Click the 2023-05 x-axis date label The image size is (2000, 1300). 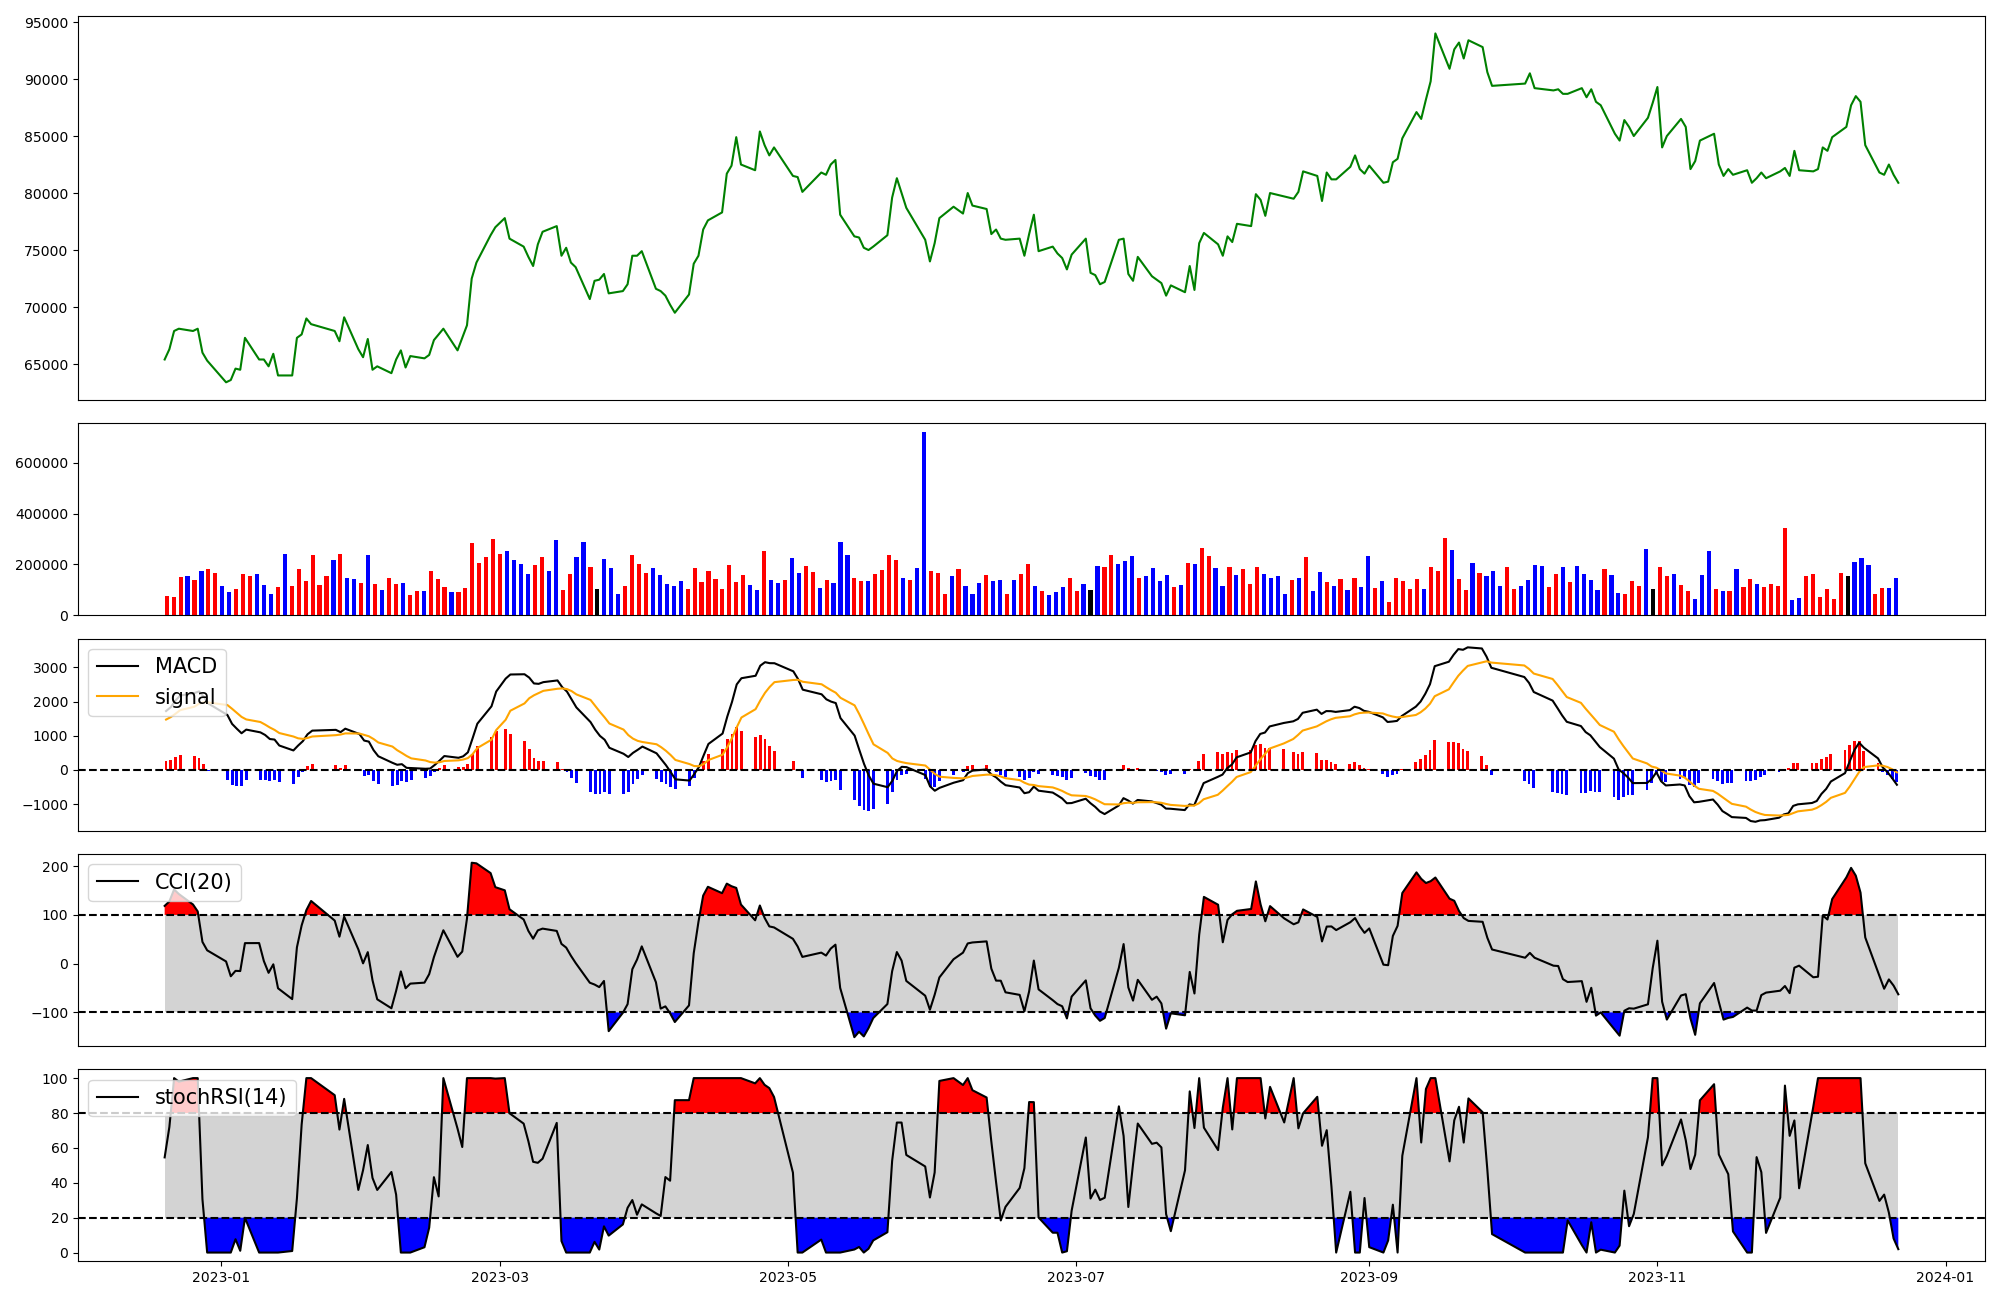[x=788, y=1276]
